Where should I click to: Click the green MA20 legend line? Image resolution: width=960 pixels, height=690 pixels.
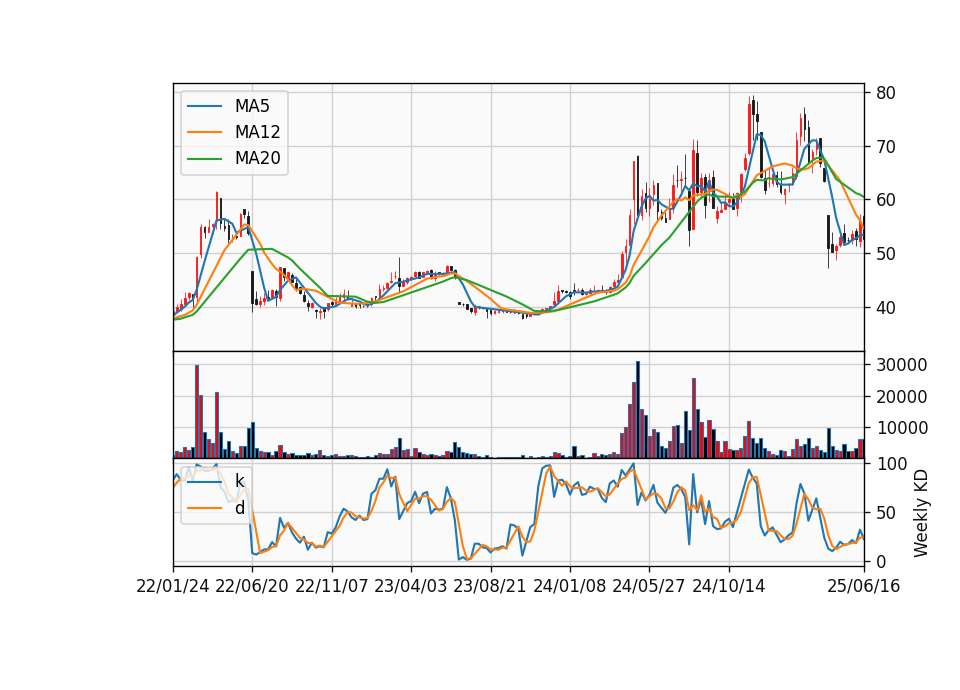pos(204,158)
